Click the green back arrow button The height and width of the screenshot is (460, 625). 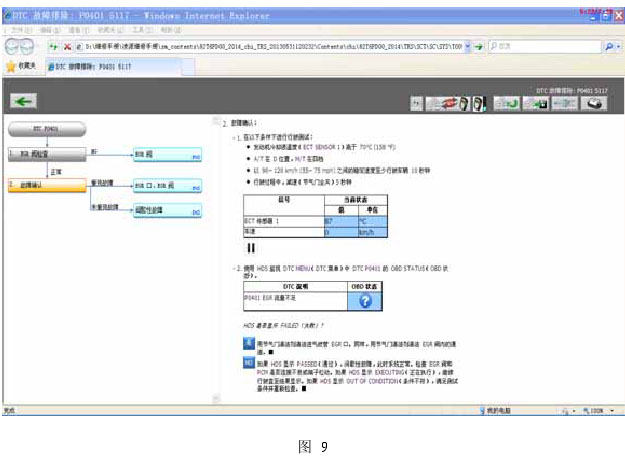coord(22,101)
